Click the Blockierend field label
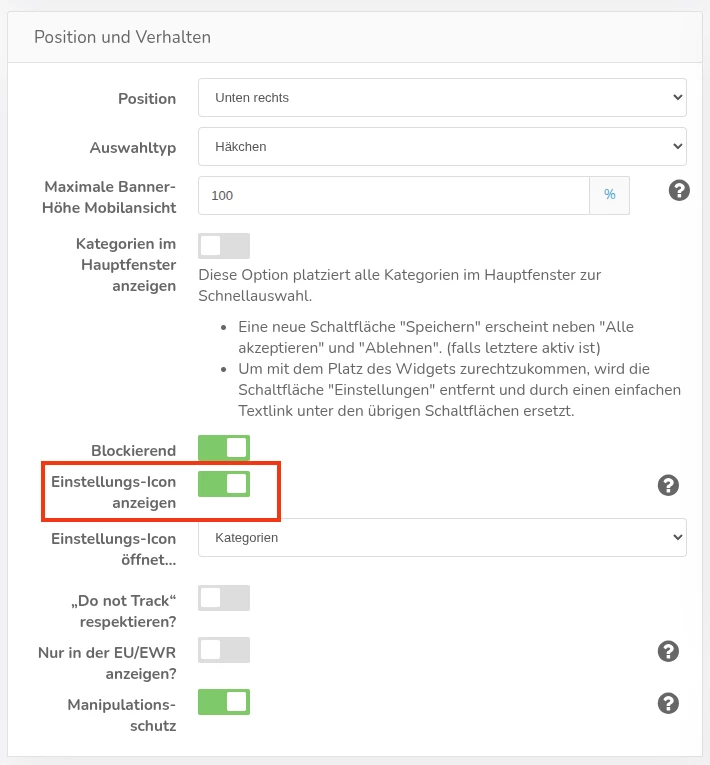This screenshot has height=765, width=710. coord(133,451)
